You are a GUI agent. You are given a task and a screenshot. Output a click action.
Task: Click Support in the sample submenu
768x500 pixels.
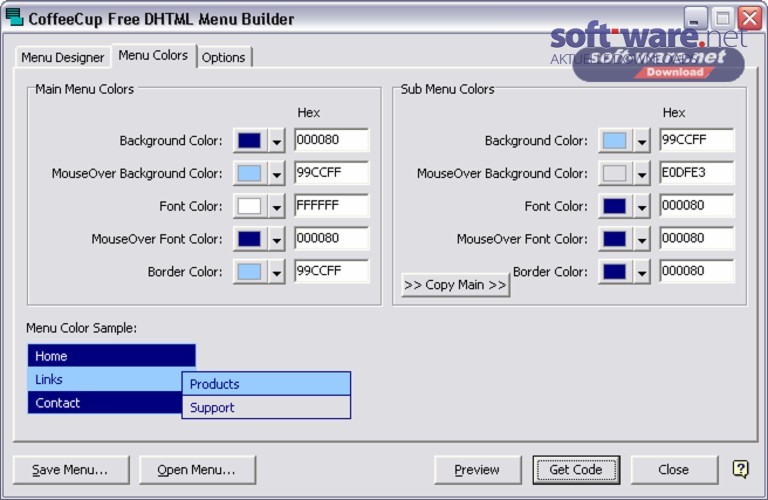tap(266, 407)
